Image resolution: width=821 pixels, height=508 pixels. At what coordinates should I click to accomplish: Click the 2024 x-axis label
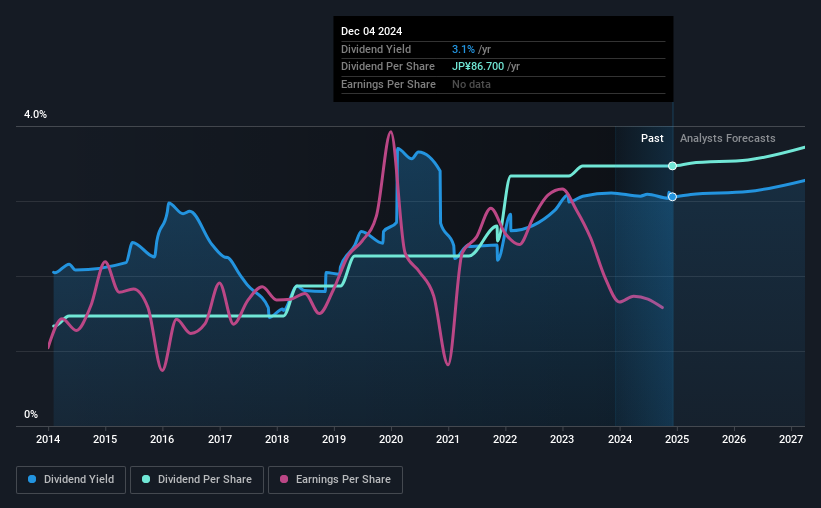pos(620,439)
